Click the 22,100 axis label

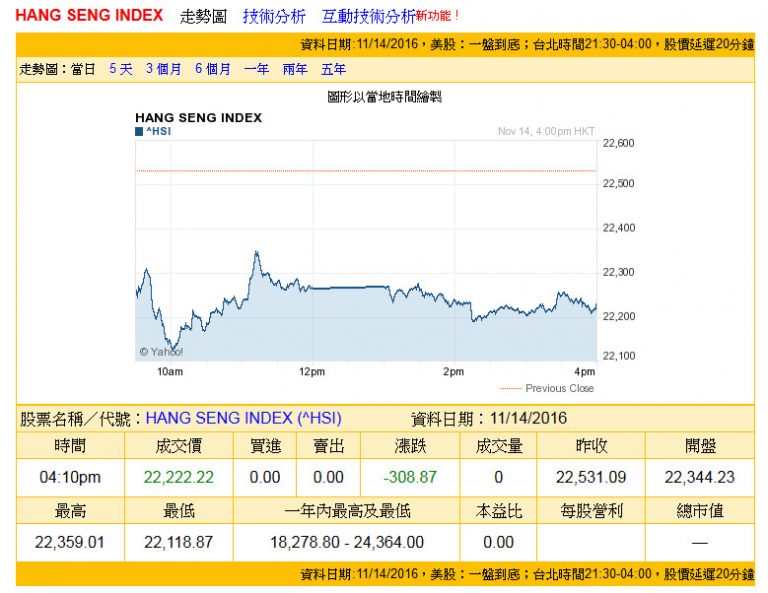point(619,356)
